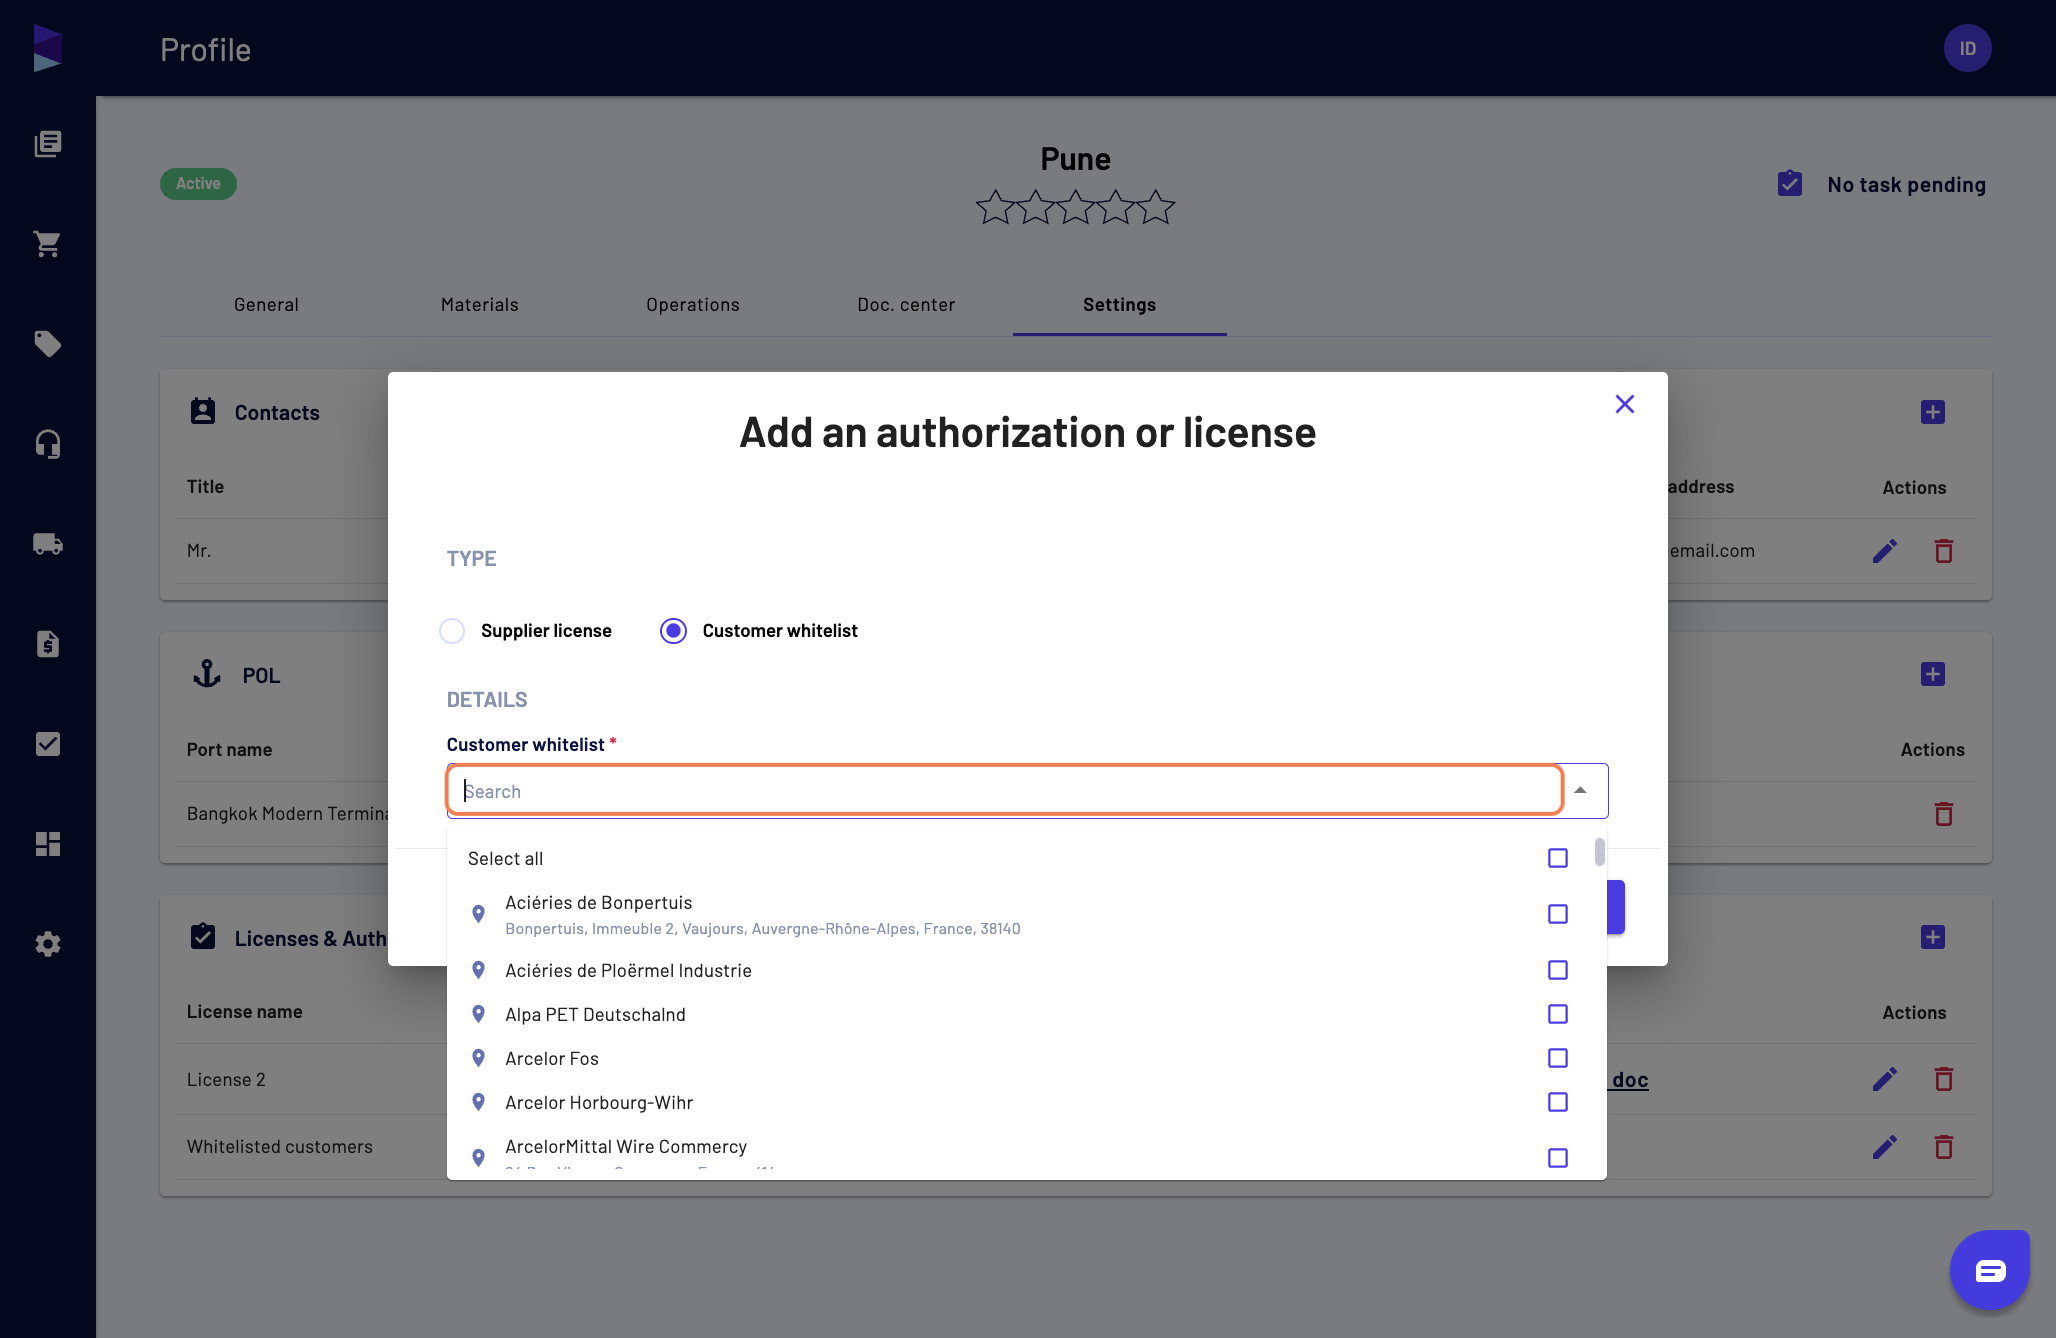Edit the License 2 row
This screenshot has height=1338, width=2056.
1885,1079
